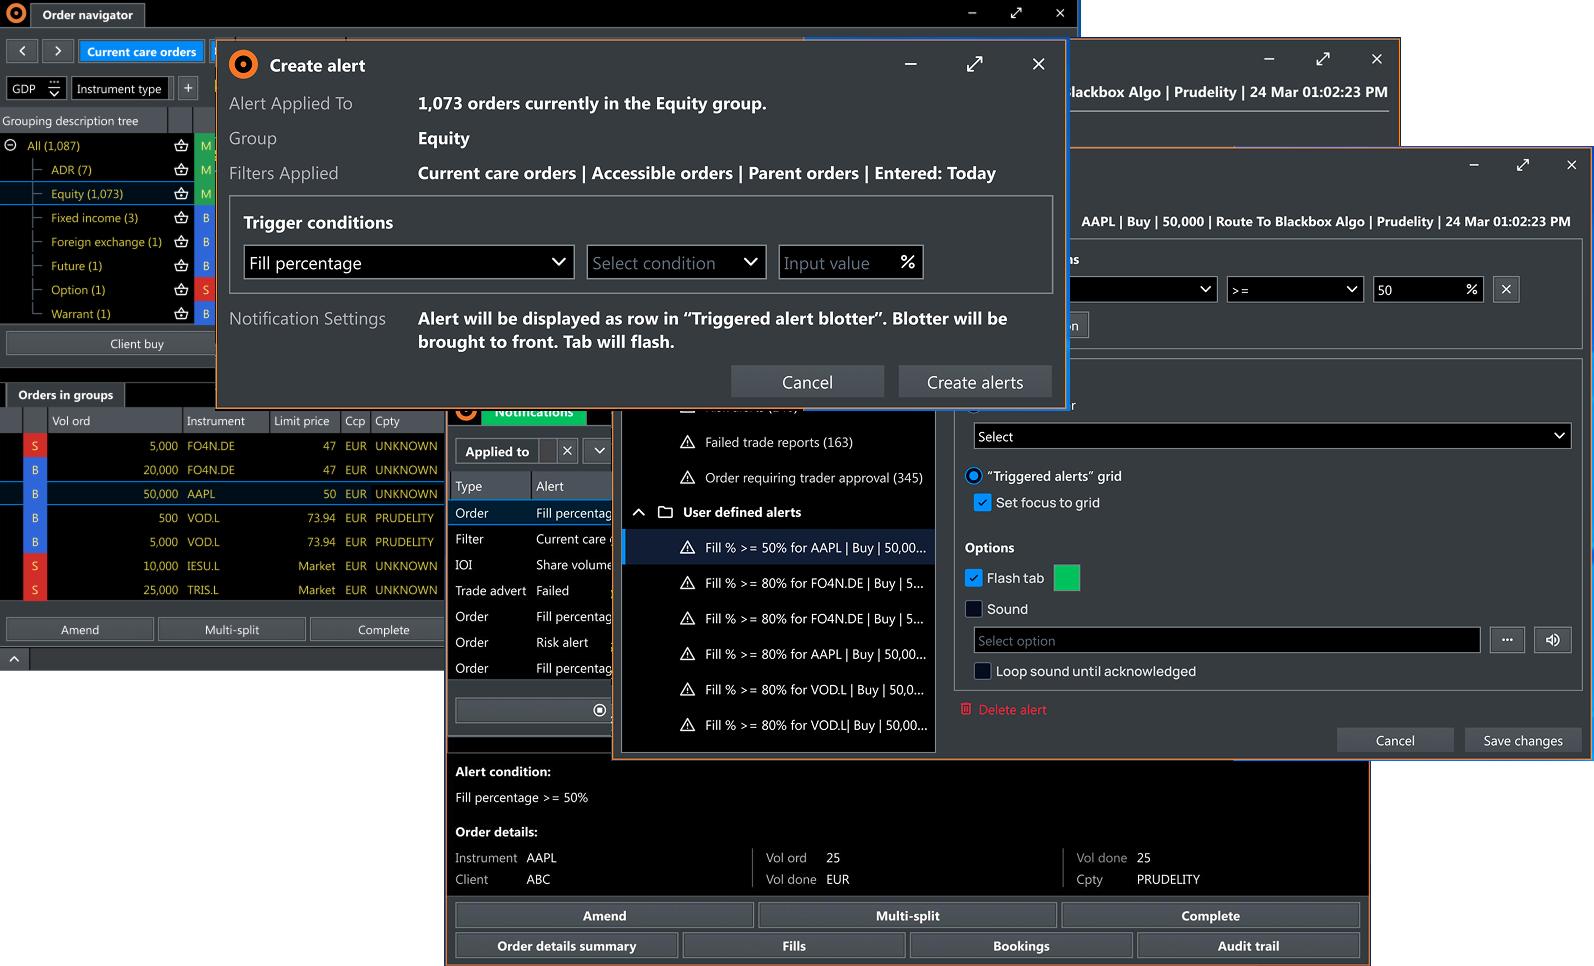Image resolution: width=1594 pixels, height=966 pixels.
Task: Click Amend in notification order details
Action: 604,916
